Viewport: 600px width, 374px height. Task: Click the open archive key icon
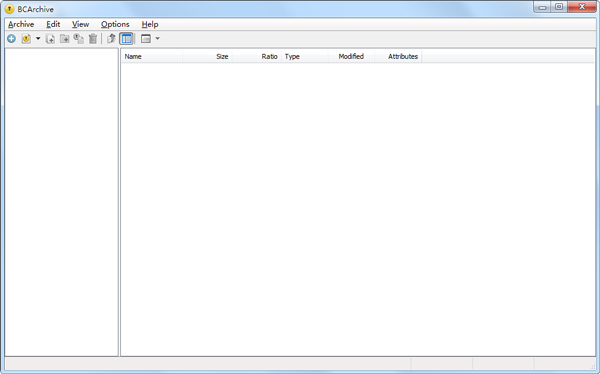[x=26, y=39]
